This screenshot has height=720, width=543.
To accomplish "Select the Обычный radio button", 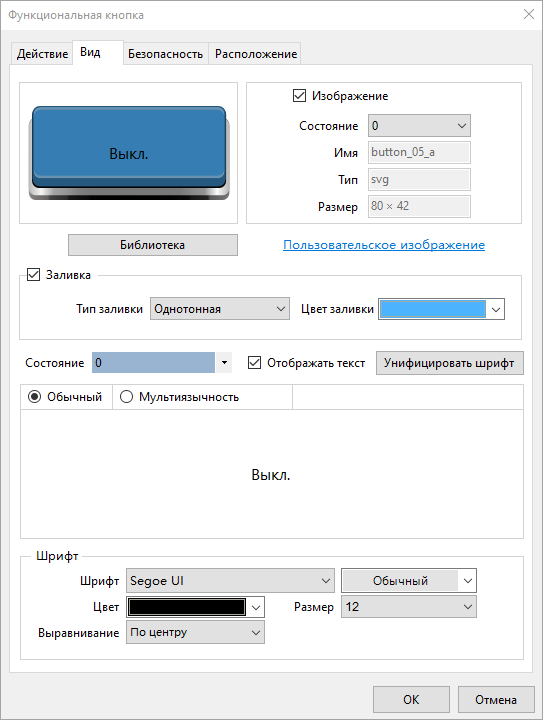I will (x=34, y=396).
